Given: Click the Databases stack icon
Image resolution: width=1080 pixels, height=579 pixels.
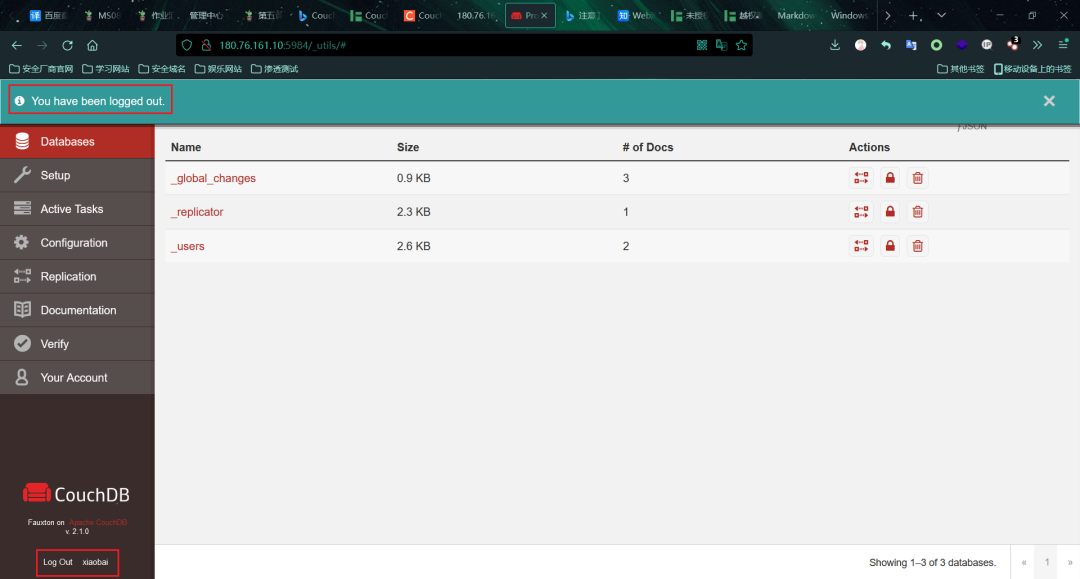Looking at the screenshot, I should coord(22,141).
